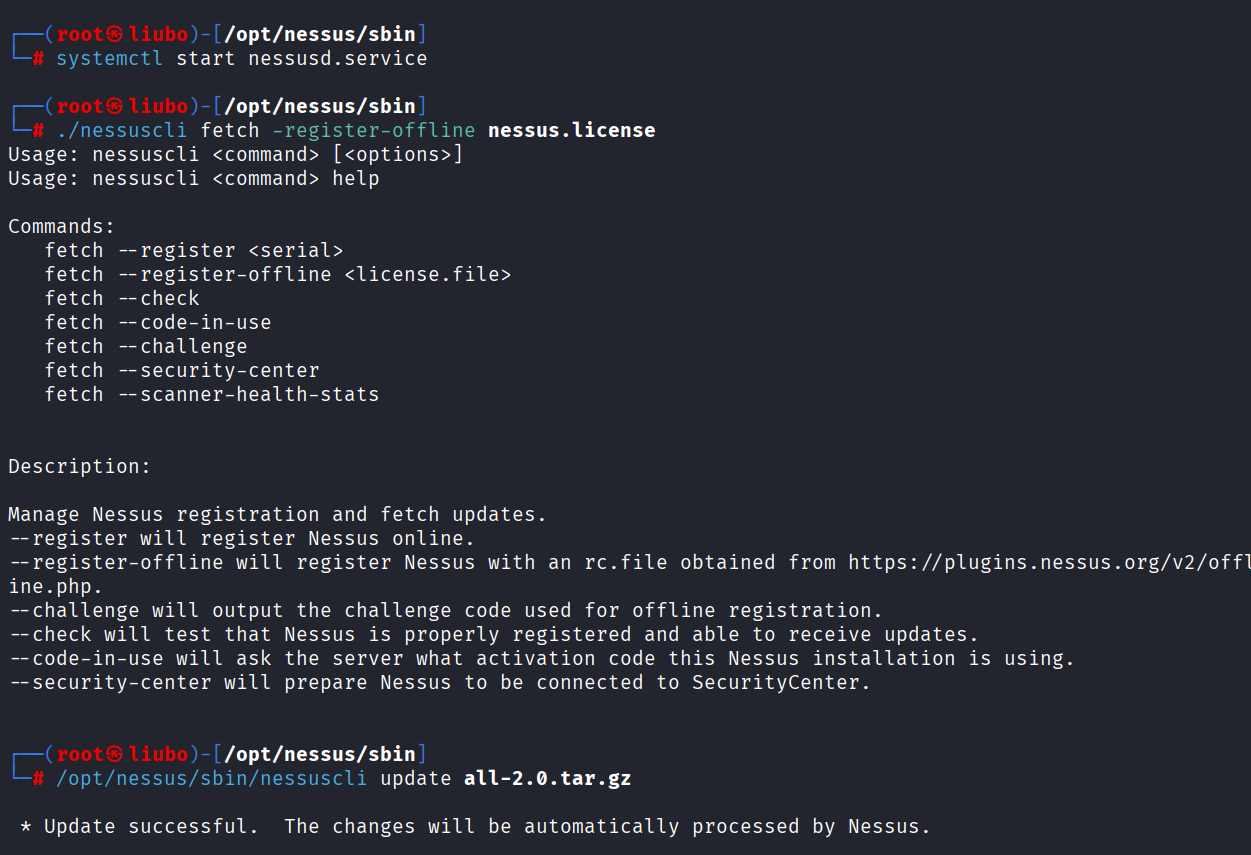The width and height of the screenshot is (1251, 855).
Task: Click the "fetch --register <serial>" line
Action: click(194, 251)
